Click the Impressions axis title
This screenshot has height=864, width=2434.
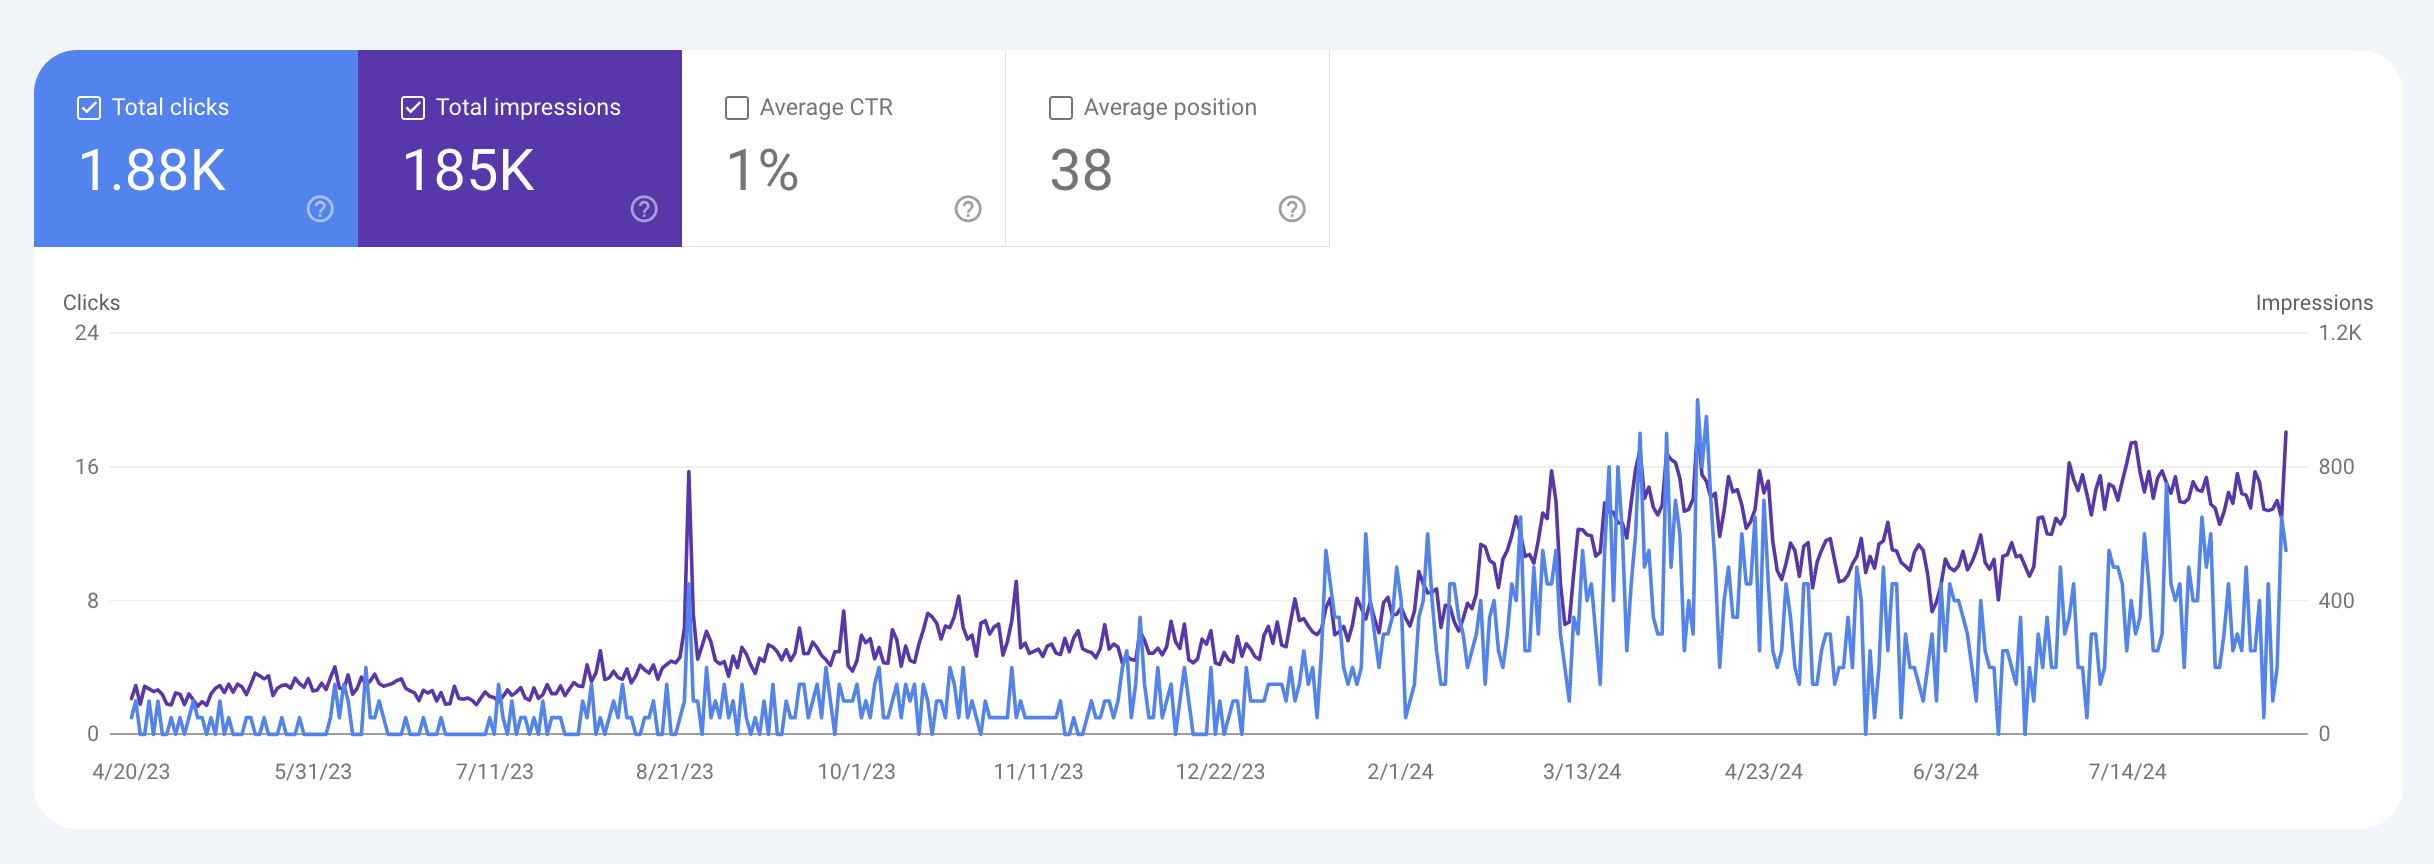coord(2314,303)
